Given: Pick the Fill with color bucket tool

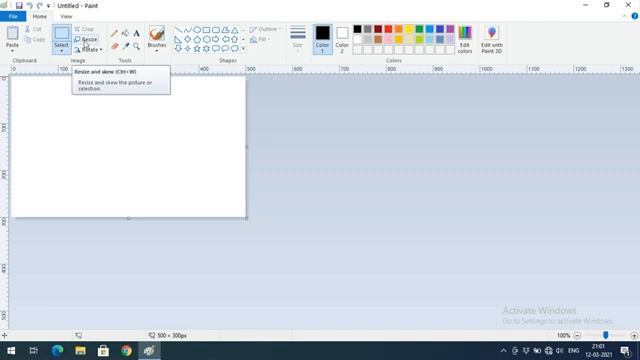Looking at the screenshot, I should 125,33.
